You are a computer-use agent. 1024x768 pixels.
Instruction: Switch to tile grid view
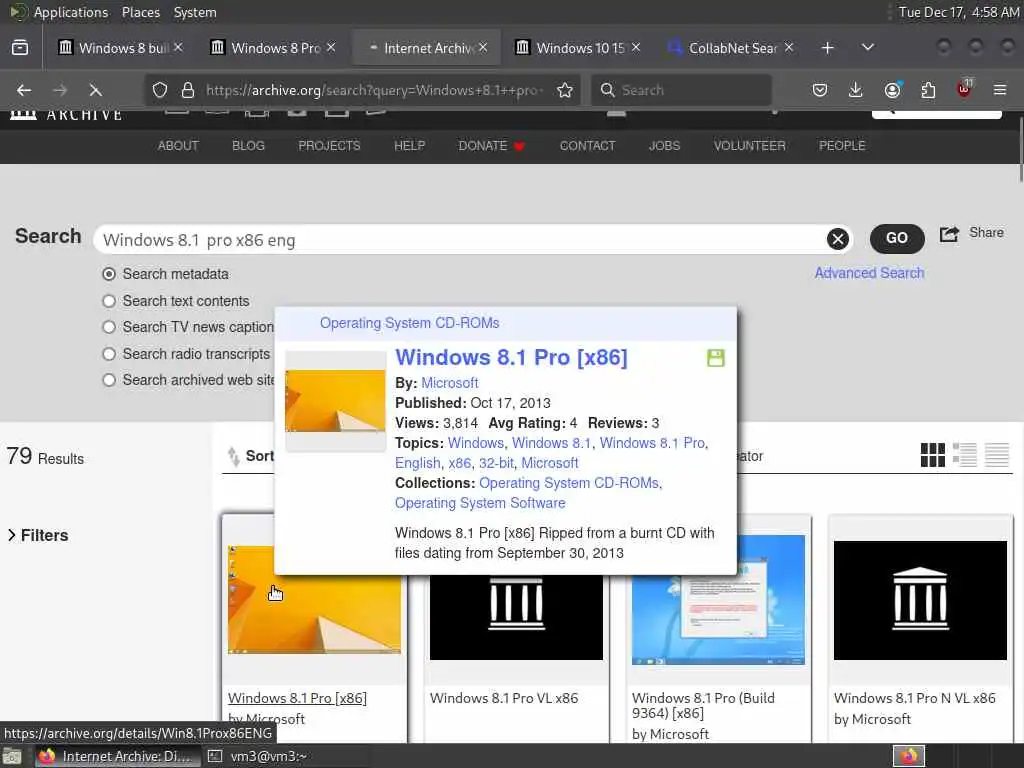click(x=933, y=455)
